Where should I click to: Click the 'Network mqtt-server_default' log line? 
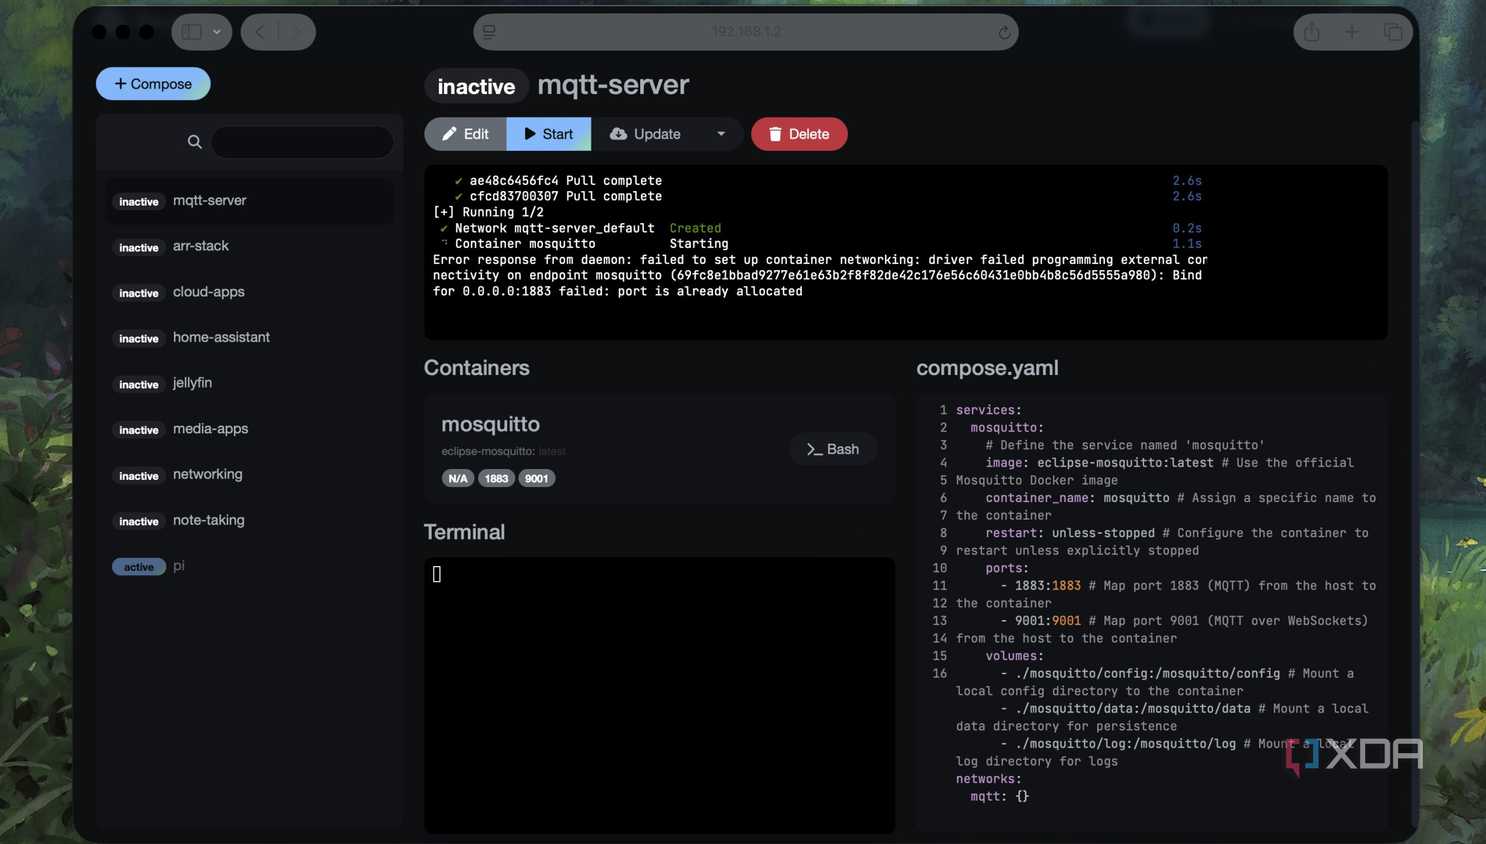point(554,228)
